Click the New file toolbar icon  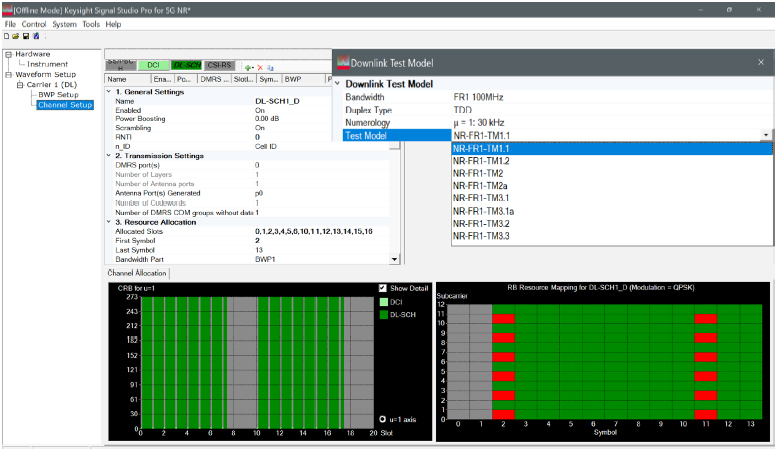(x=6, y=36)
